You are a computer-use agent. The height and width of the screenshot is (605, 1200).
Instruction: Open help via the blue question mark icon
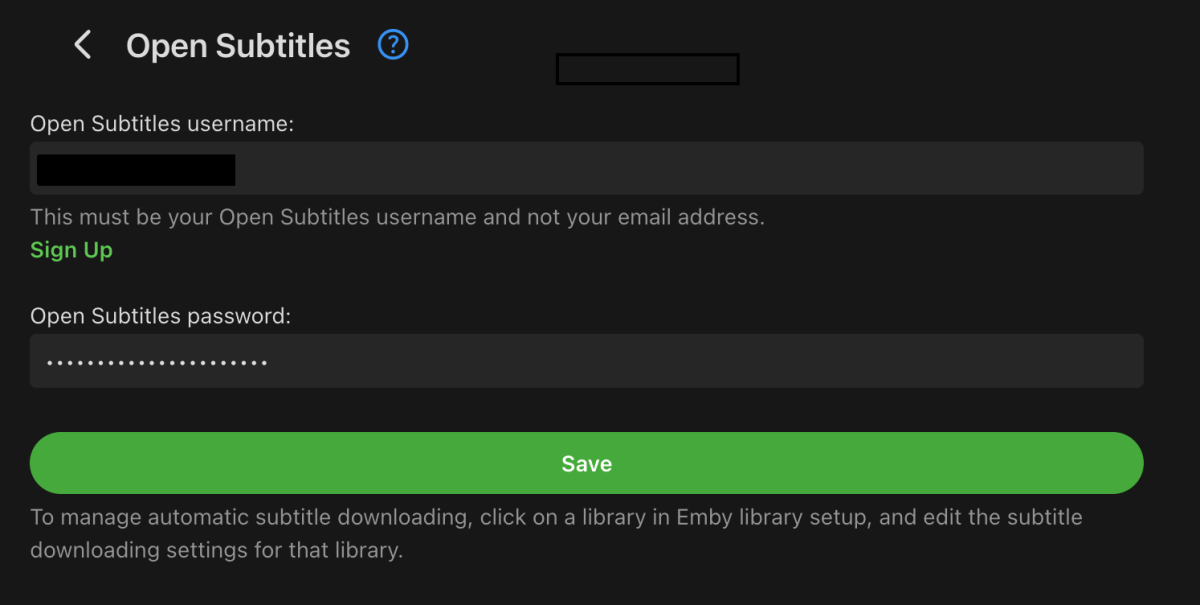[x=393, y=45]
